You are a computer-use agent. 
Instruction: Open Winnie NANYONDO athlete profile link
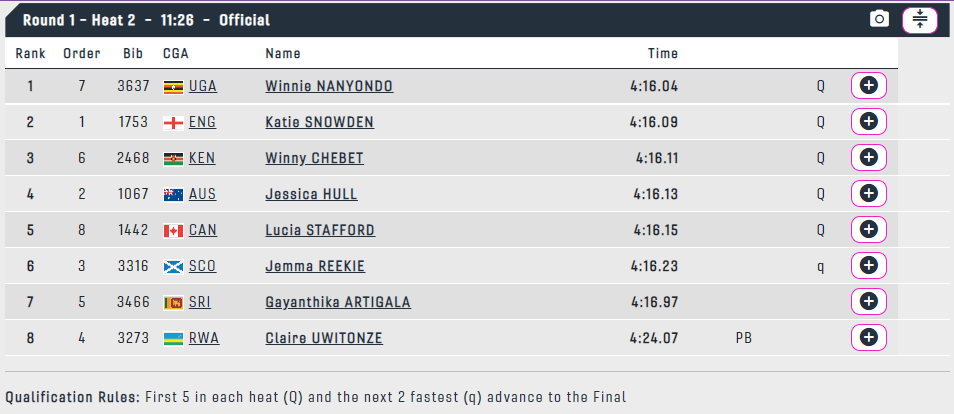(x=329, y=86)
